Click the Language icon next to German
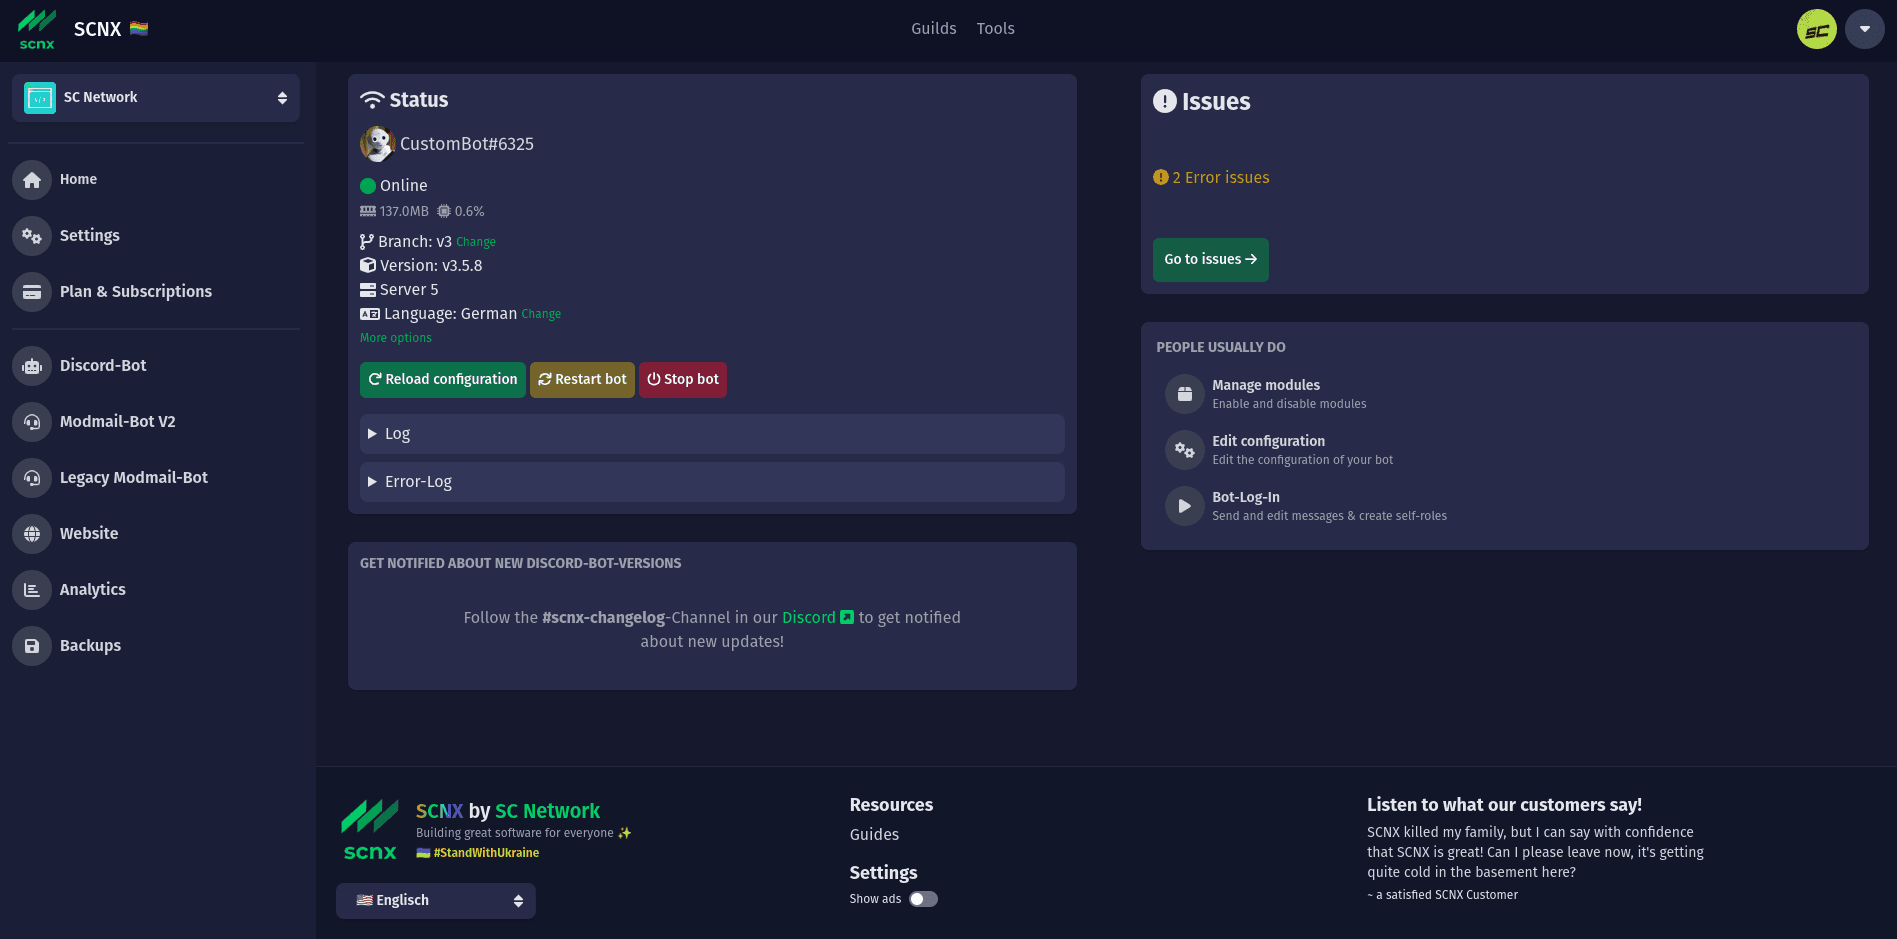The width and height of the screenshot is (1897, 939). (370, 314)
